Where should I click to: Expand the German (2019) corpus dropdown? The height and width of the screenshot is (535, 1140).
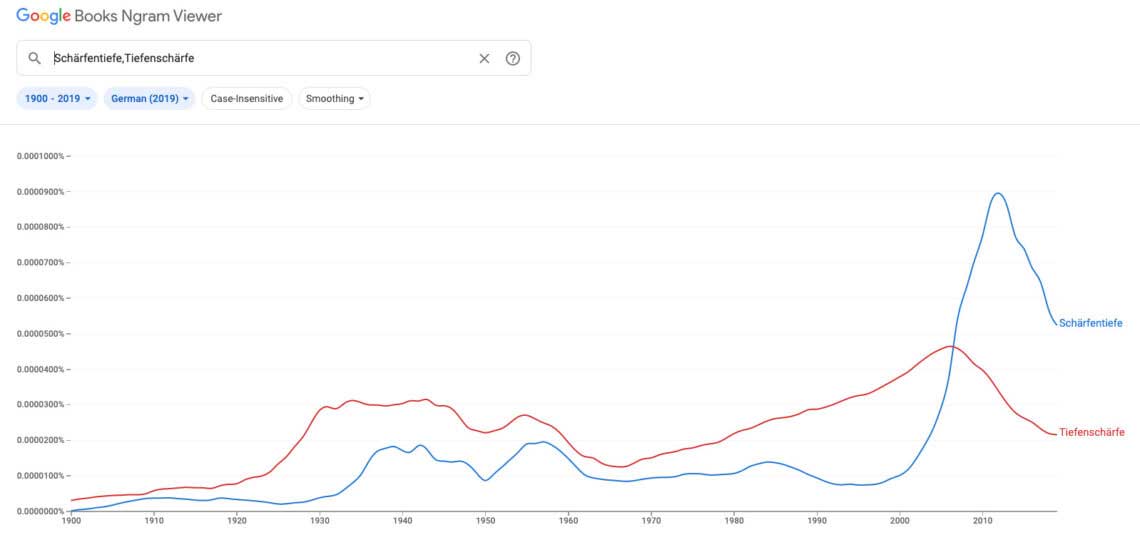pyautogui.click(x=150, y=99)
